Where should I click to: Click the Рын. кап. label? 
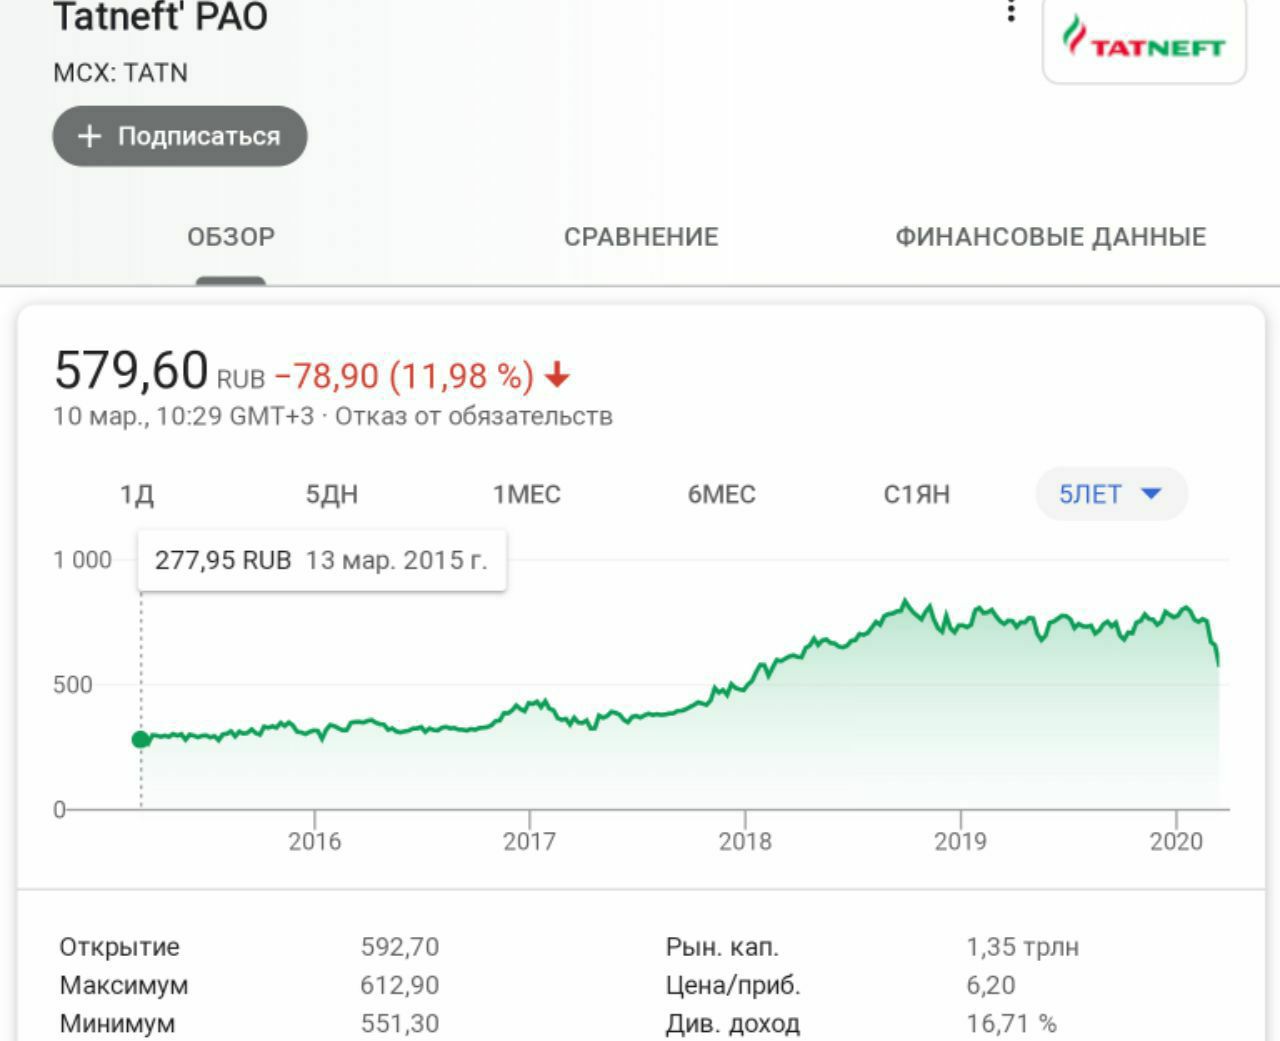tap(722, 947)
